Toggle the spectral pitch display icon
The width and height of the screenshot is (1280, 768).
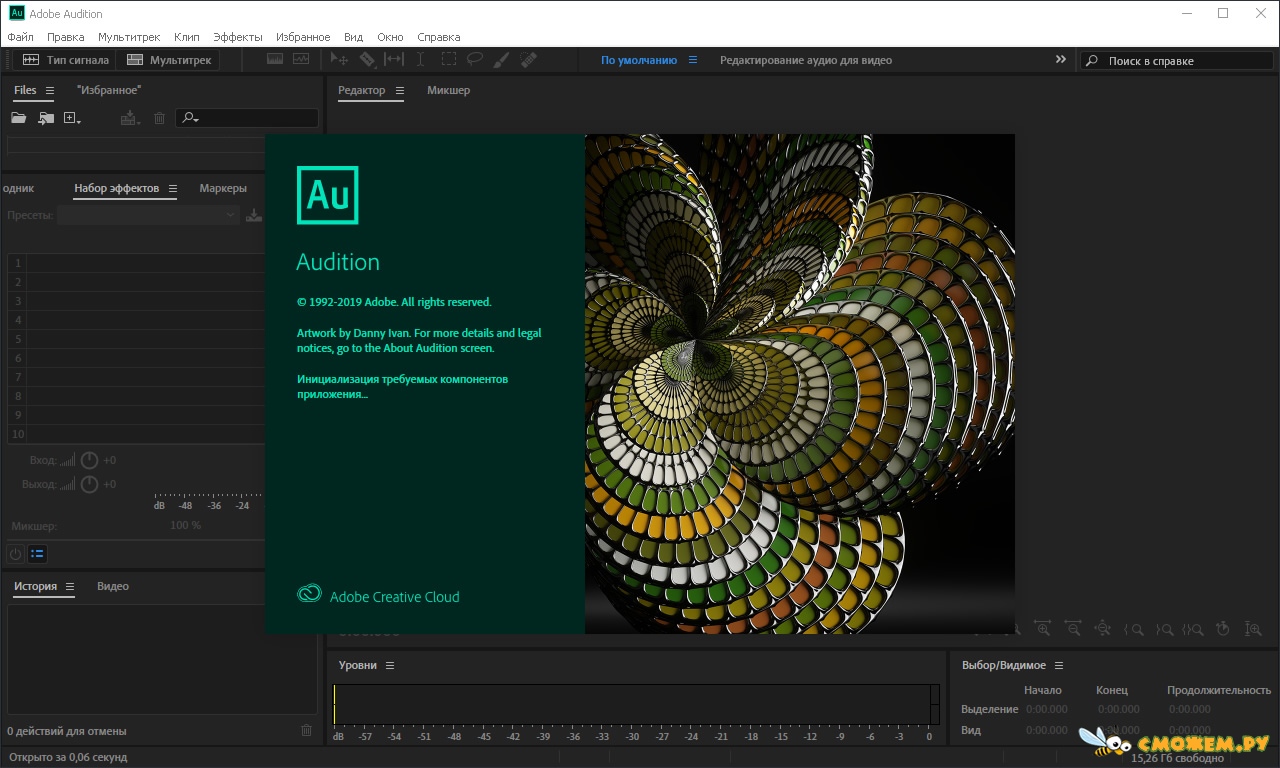coord(301,60)
